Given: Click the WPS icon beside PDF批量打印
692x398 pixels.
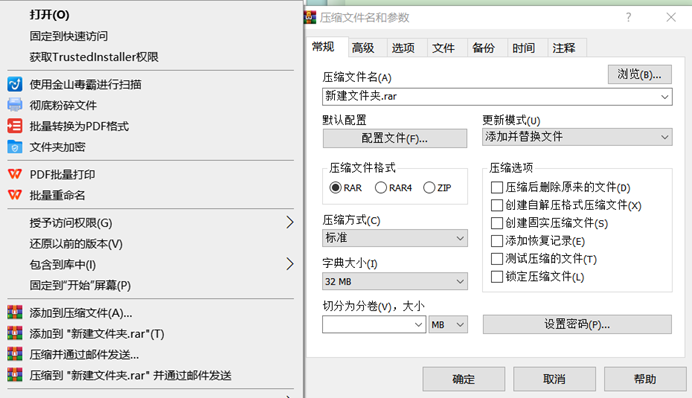Looking at the screenshot, I should [15, 174].
